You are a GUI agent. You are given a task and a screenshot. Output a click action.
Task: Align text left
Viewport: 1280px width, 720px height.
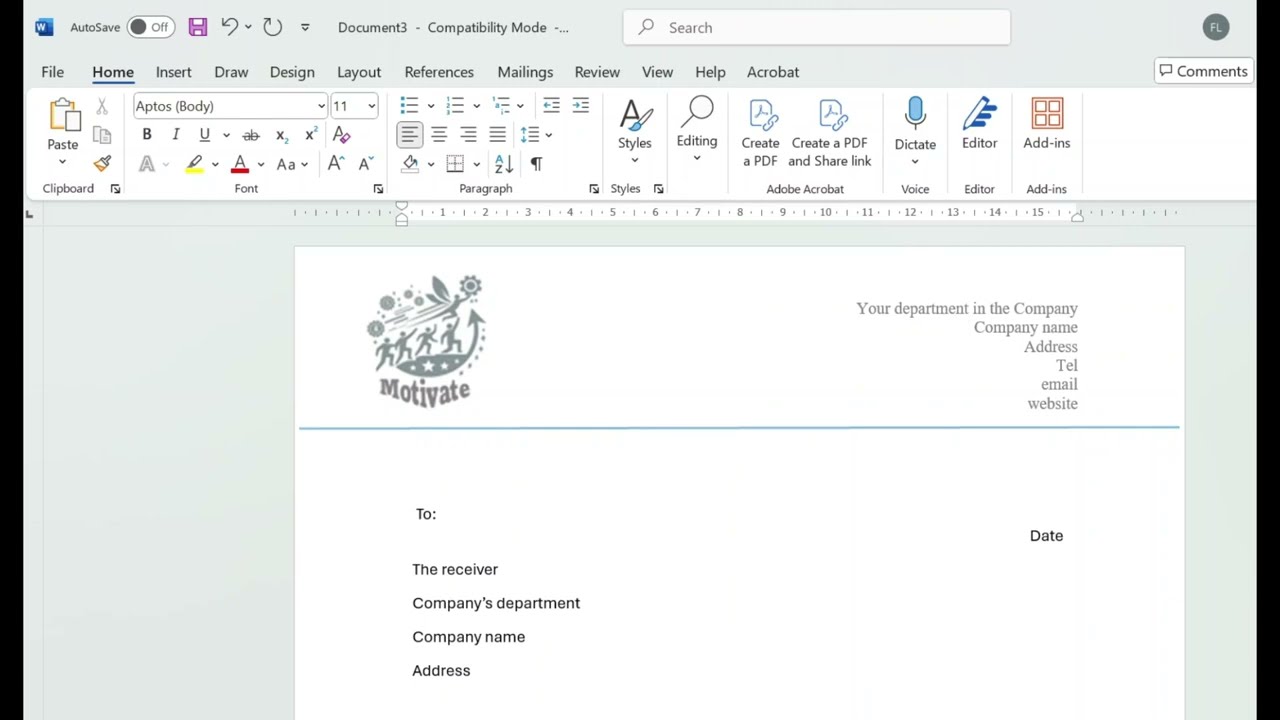click(409, 135)
